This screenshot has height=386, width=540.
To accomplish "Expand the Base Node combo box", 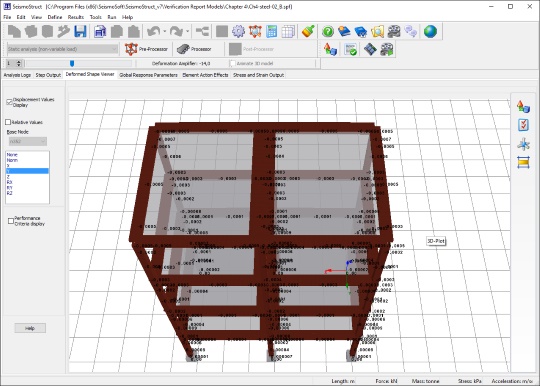I will (x=28, y=141).
